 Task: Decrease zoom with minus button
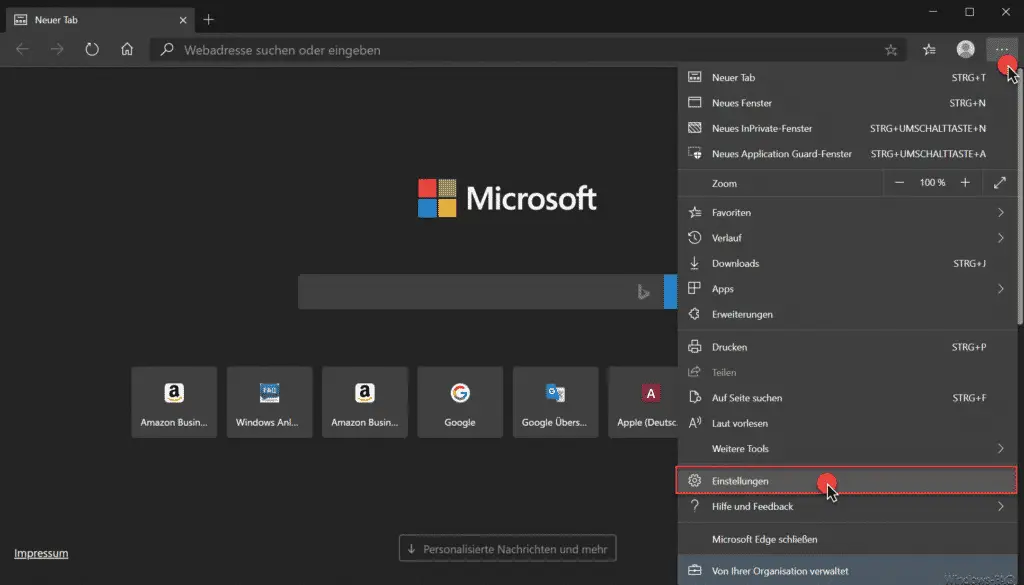899,183
